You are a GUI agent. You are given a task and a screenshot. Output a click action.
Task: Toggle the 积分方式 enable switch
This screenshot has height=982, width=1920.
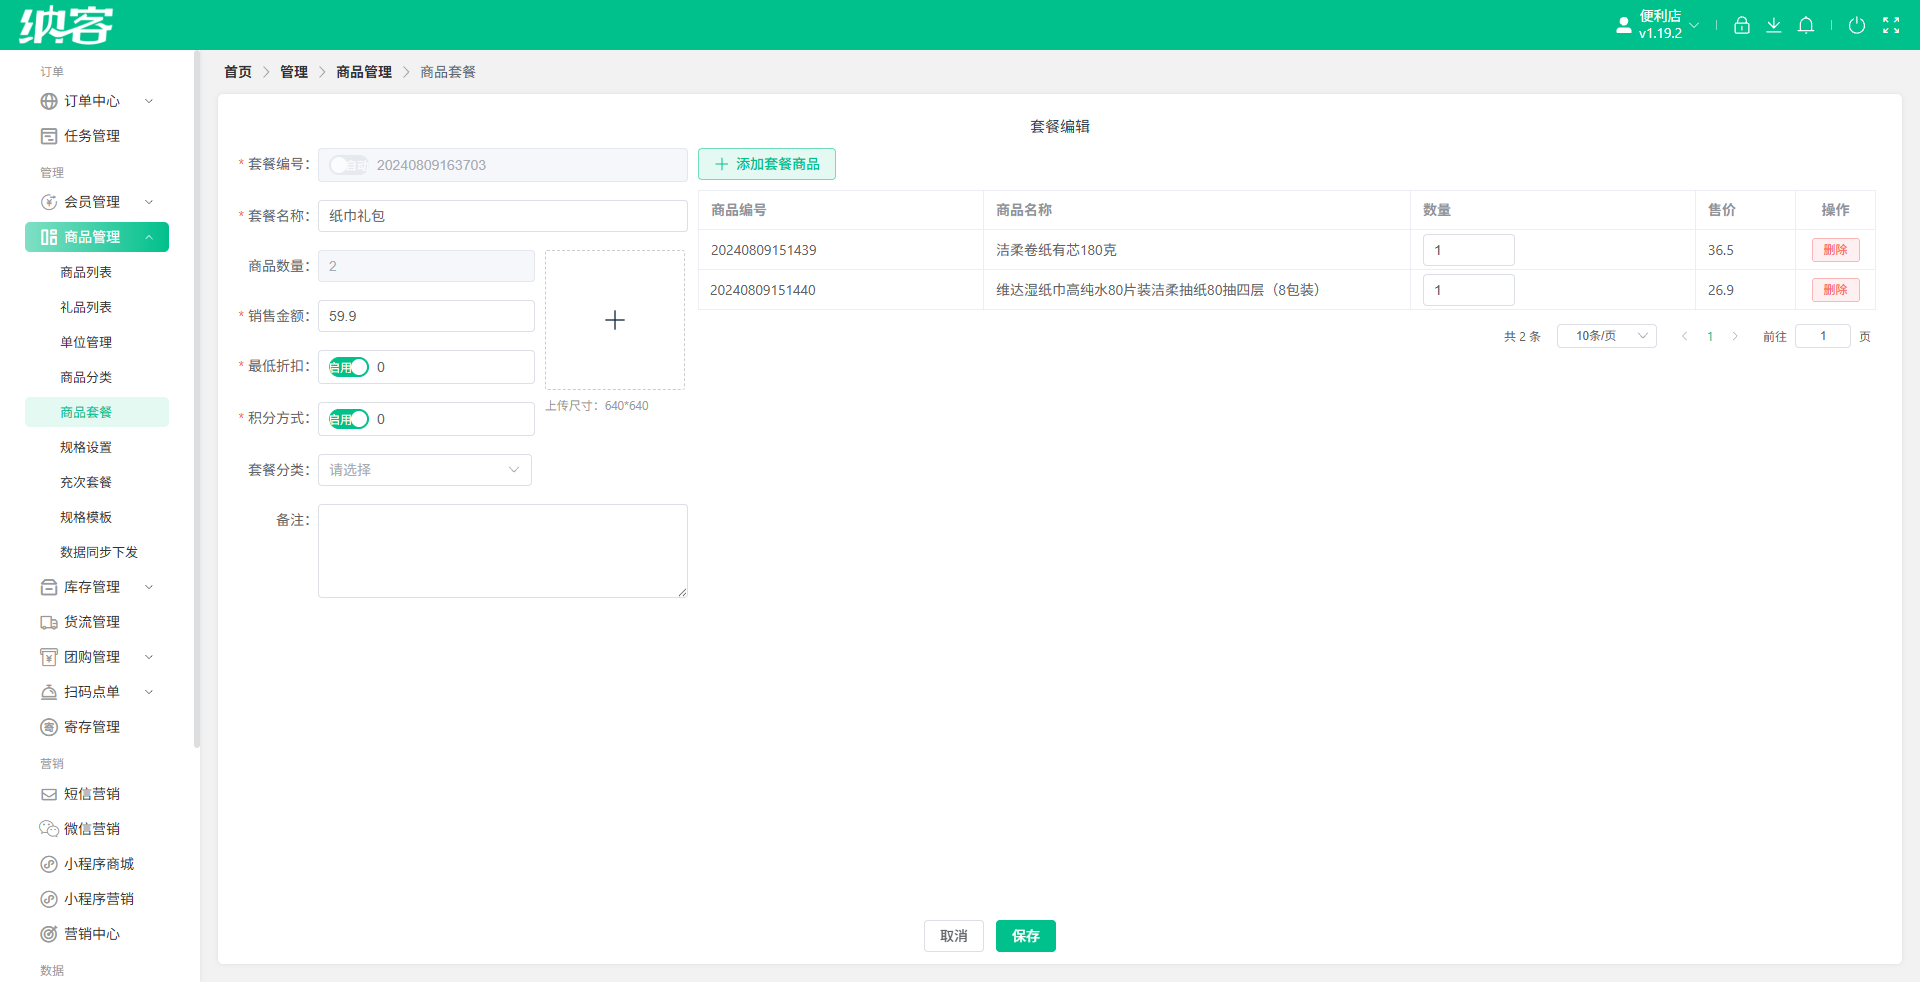349,419
